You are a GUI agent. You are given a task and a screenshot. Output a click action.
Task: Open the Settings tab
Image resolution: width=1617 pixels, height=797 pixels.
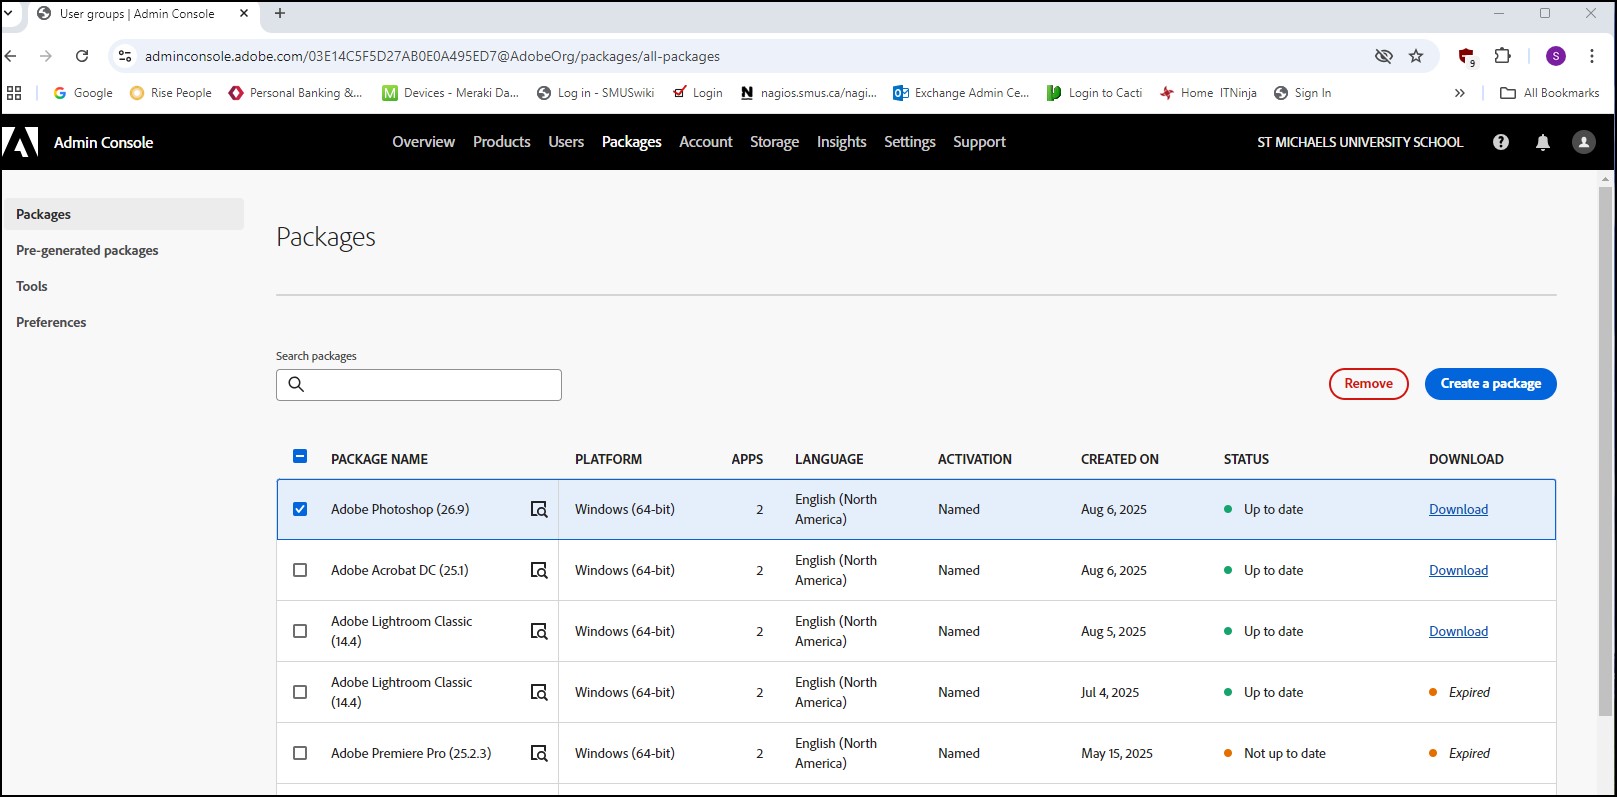click(909, 142)
